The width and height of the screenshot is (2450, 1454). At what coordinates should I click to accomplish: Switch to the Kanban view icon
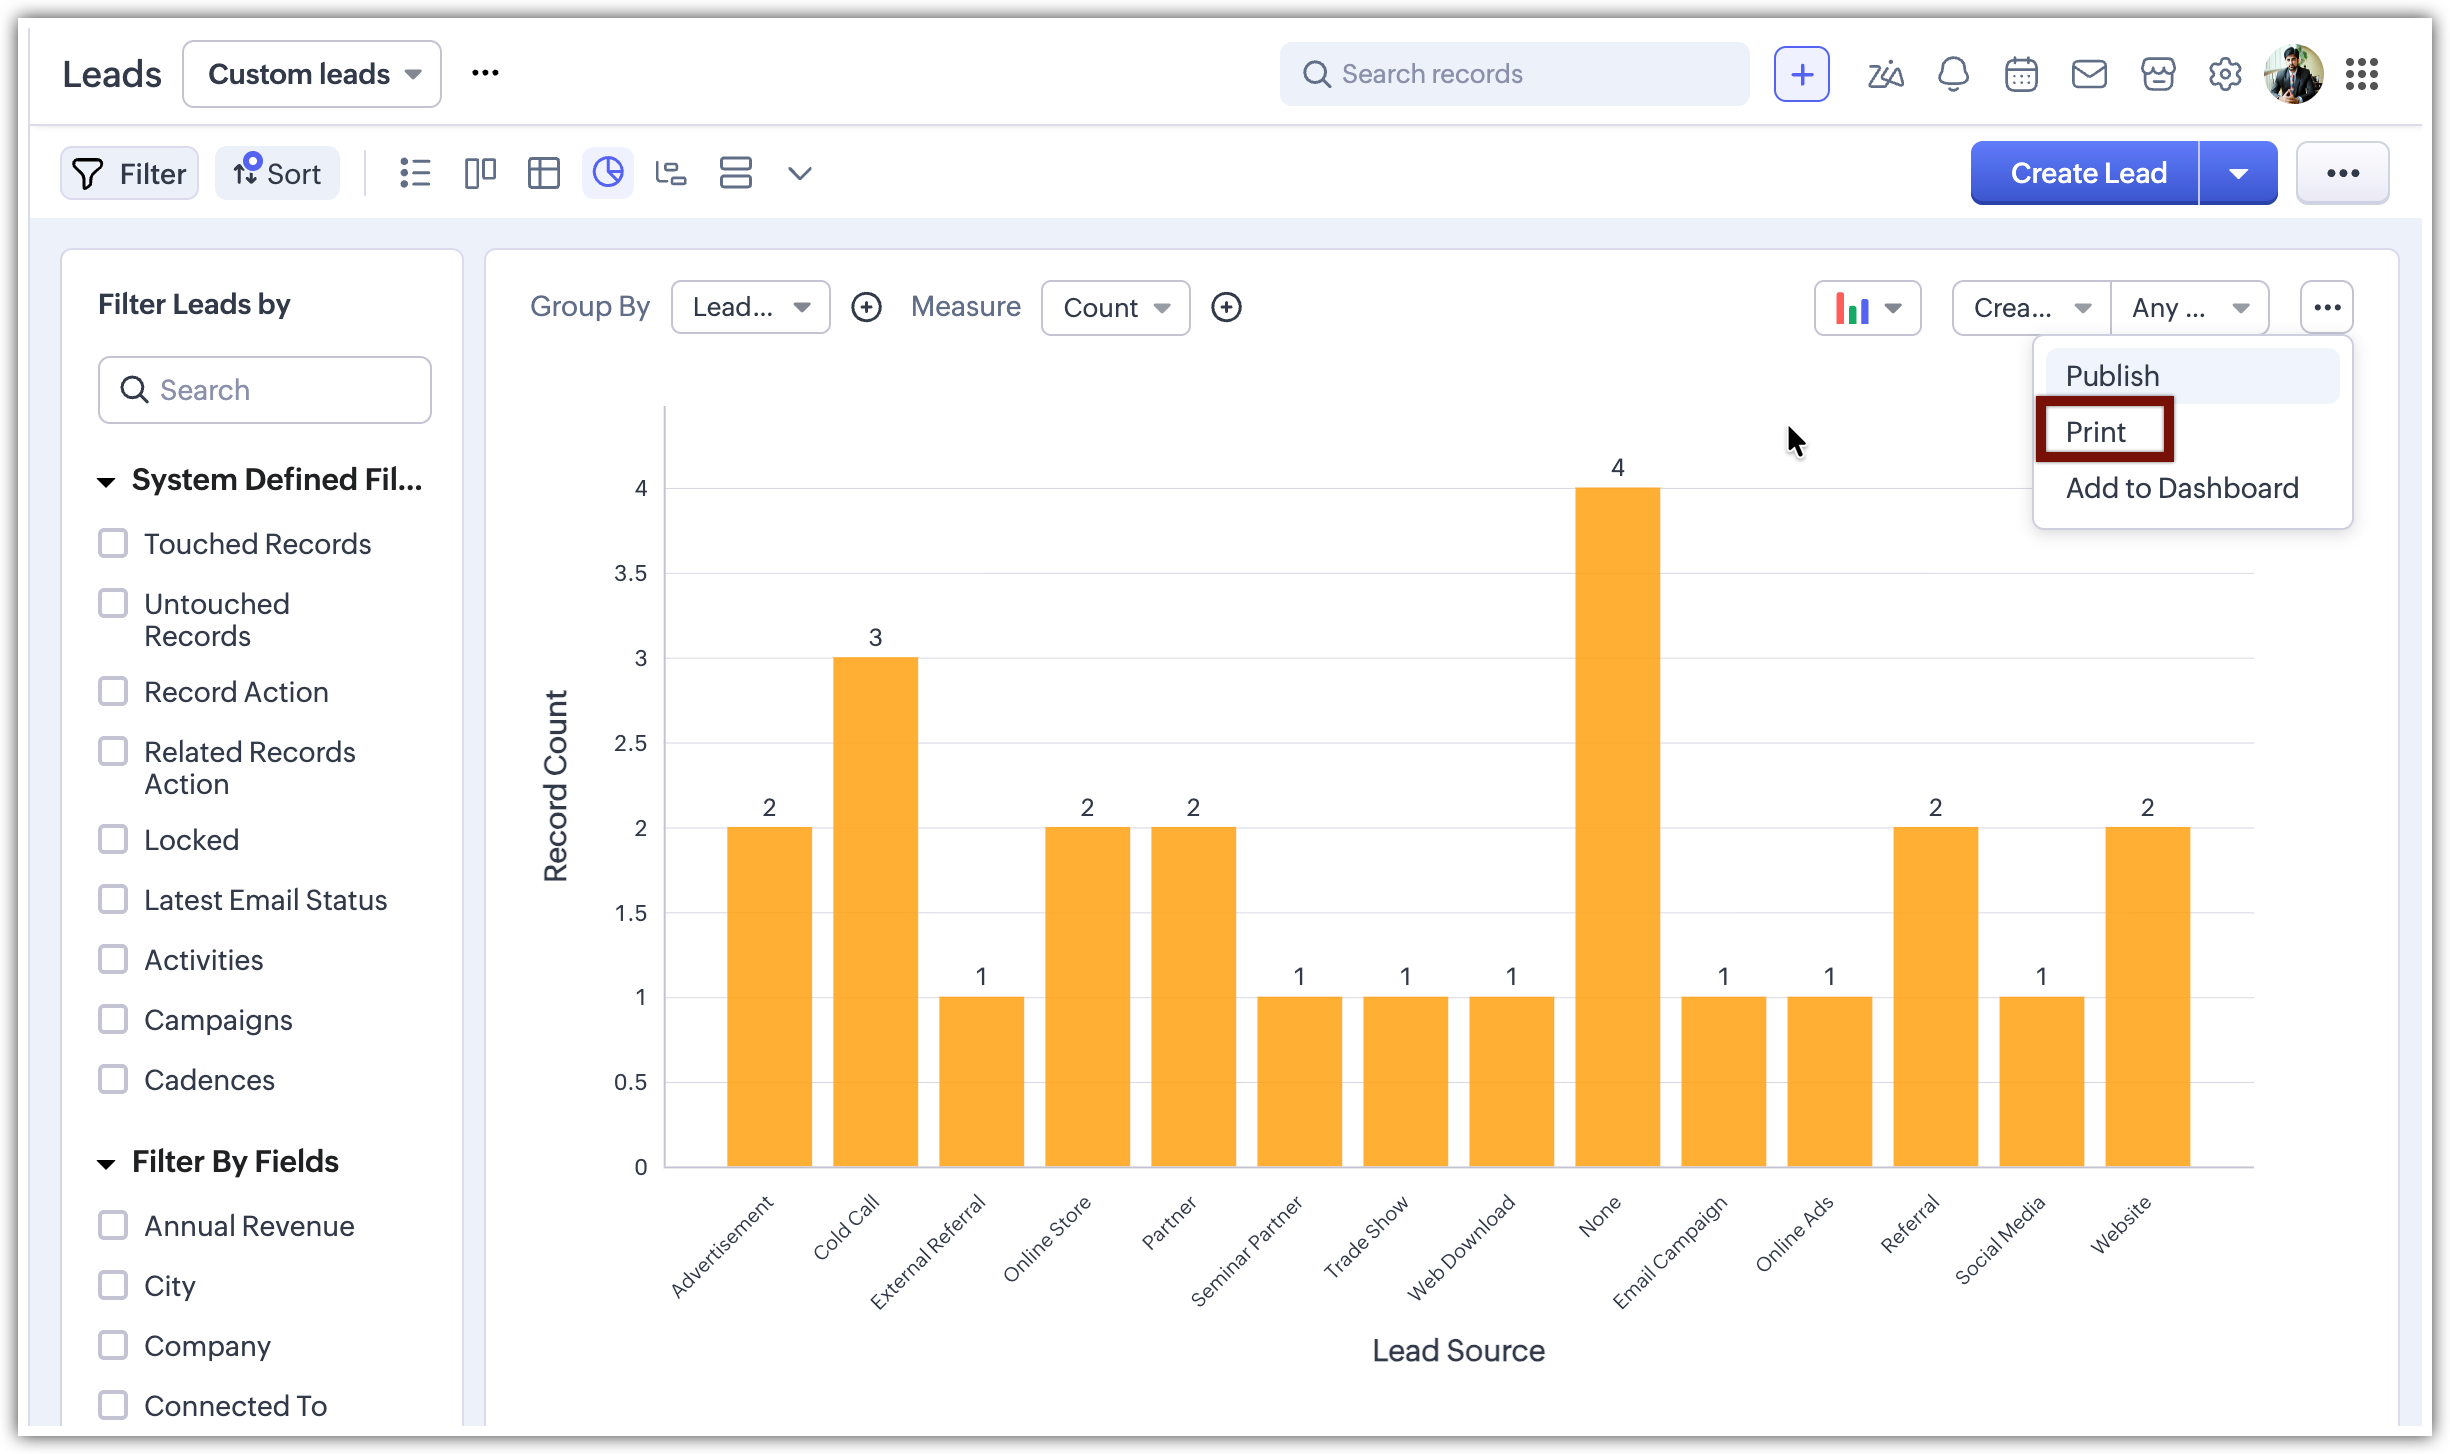[x=480, y=173]
